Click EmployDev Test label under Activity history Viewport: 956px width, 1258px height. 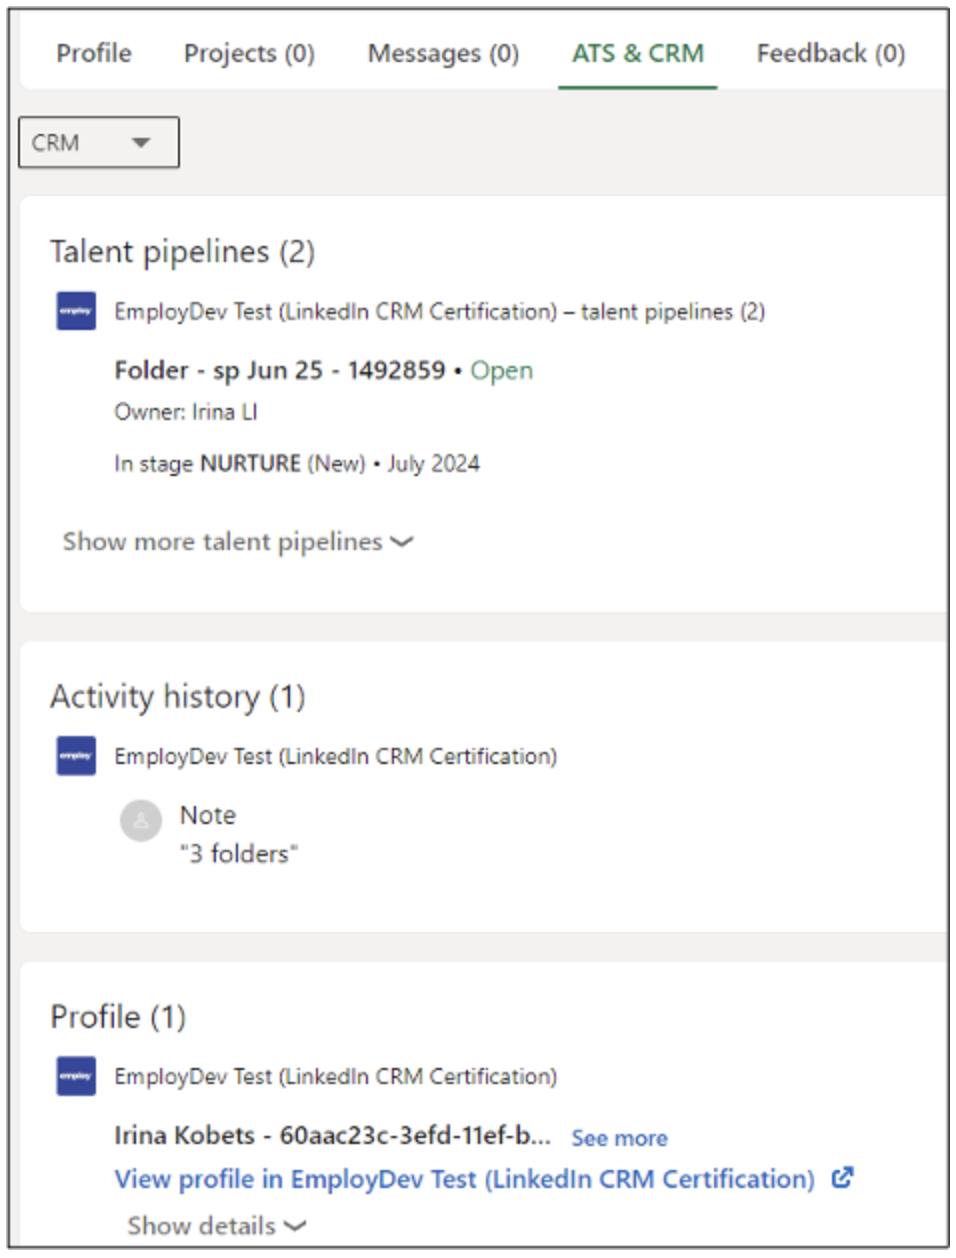point(336,756)
